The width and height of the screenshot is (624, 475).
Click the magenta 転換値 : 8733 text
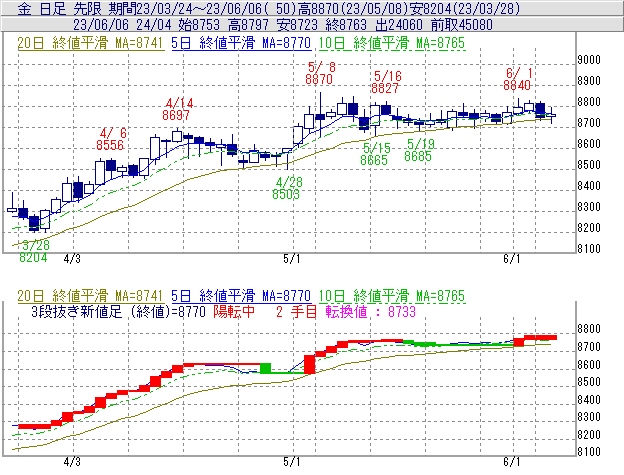point(370,311)
